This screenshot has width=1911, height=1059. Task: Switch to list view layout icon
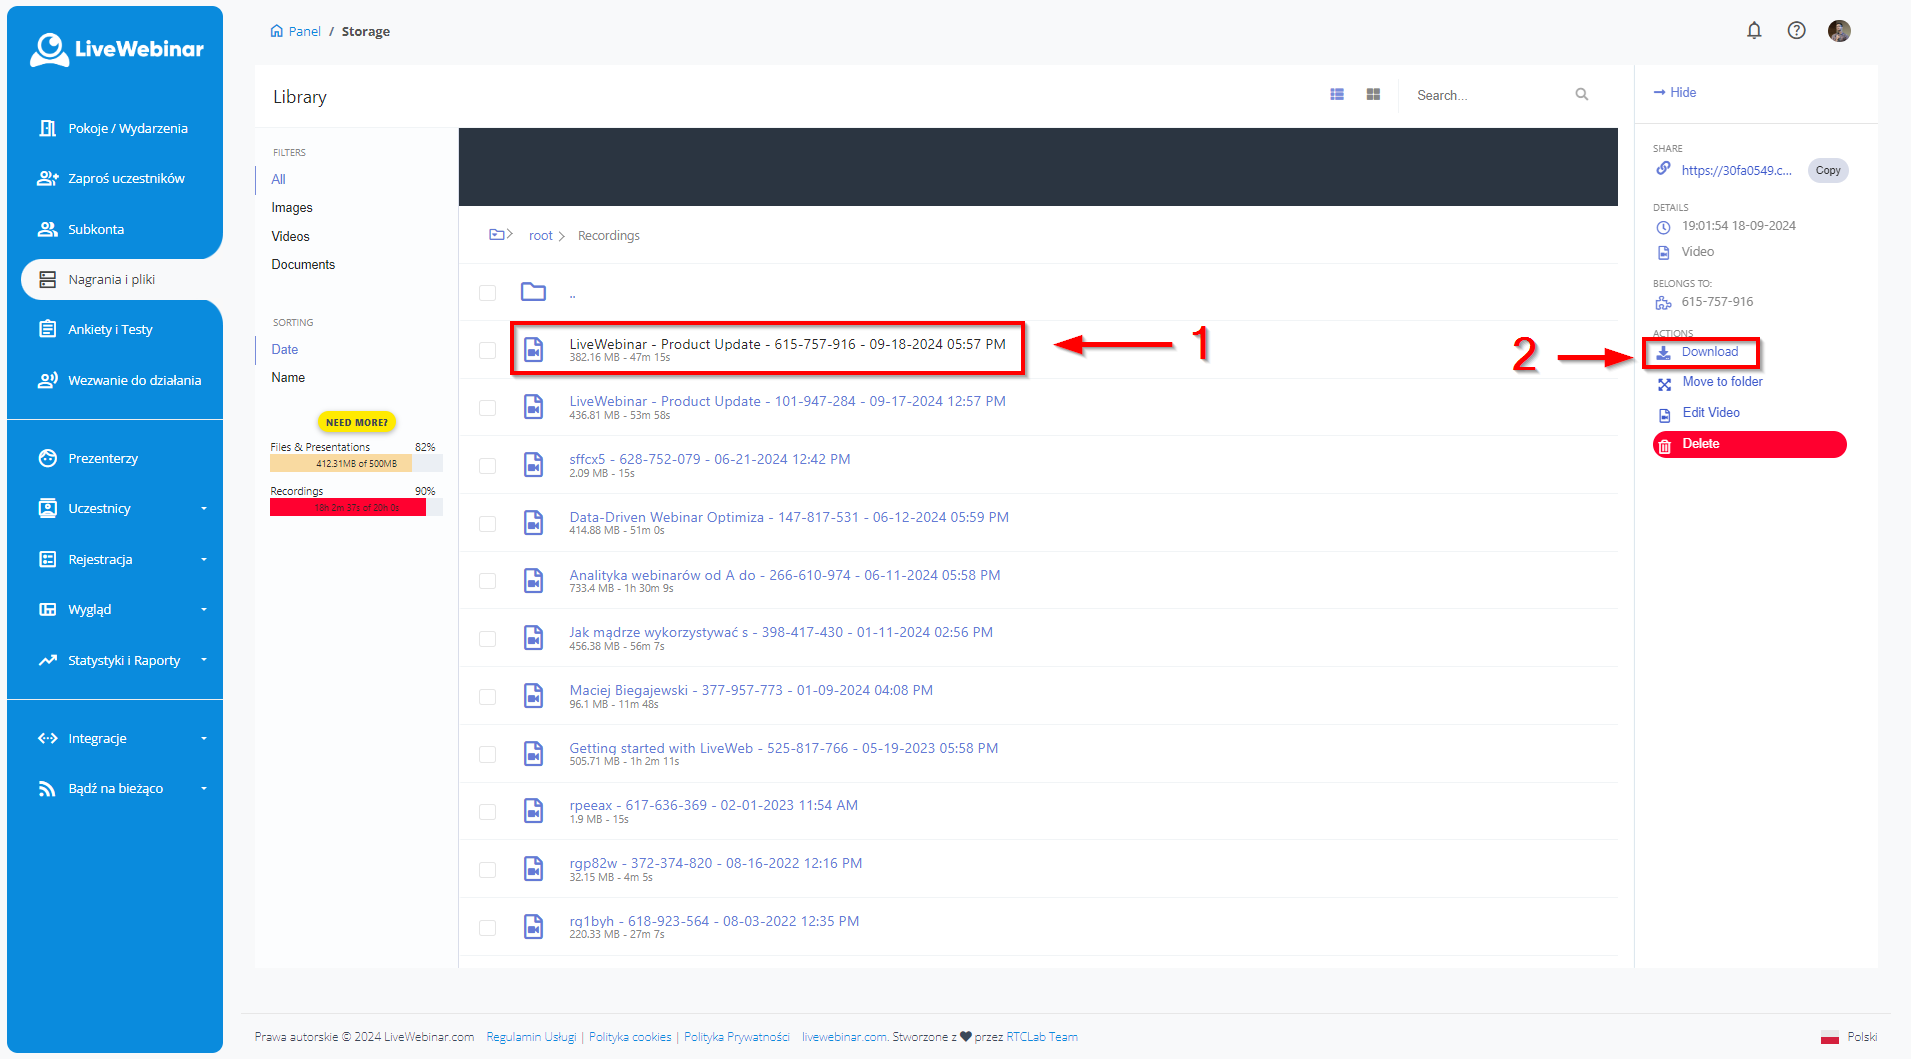click(1337, 94)
